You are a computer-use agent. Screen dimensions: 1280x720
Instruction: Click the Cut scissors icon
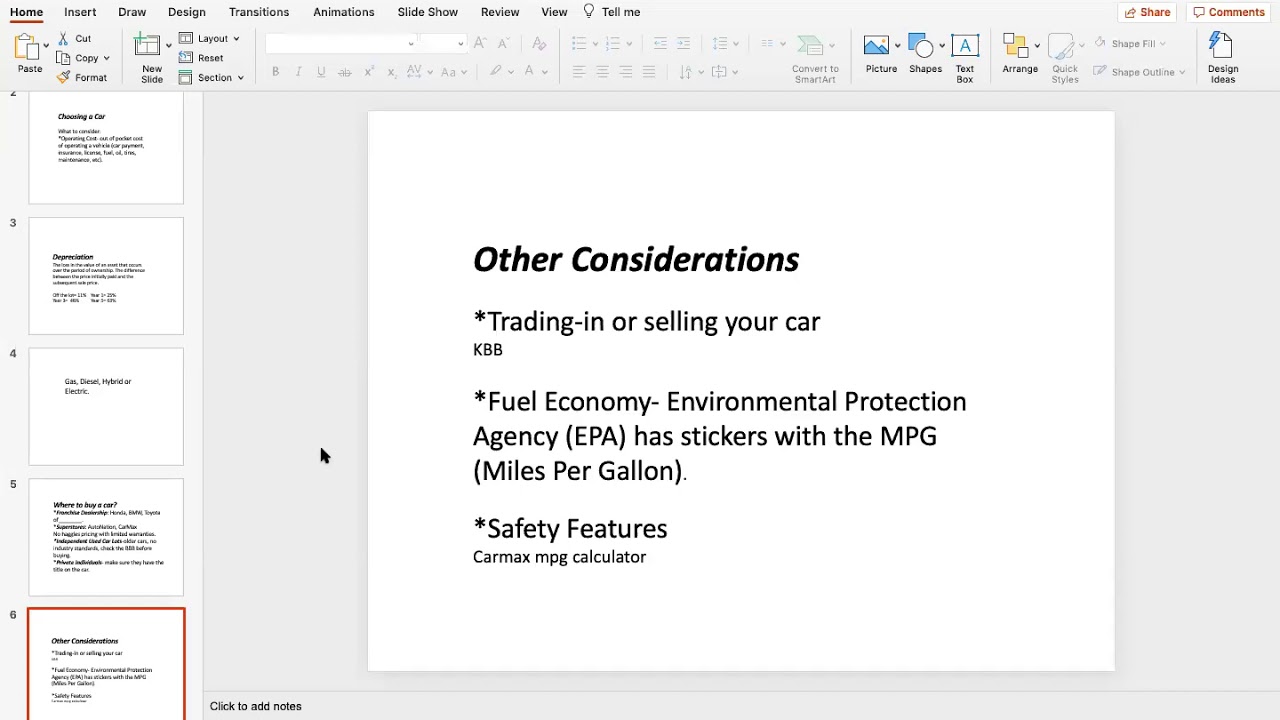[64, 38]
